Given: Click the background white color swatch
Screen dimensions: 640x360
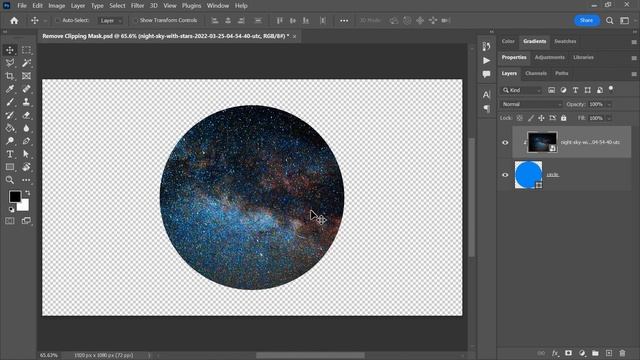Looking at the screenshot, I should coord(24,206).
